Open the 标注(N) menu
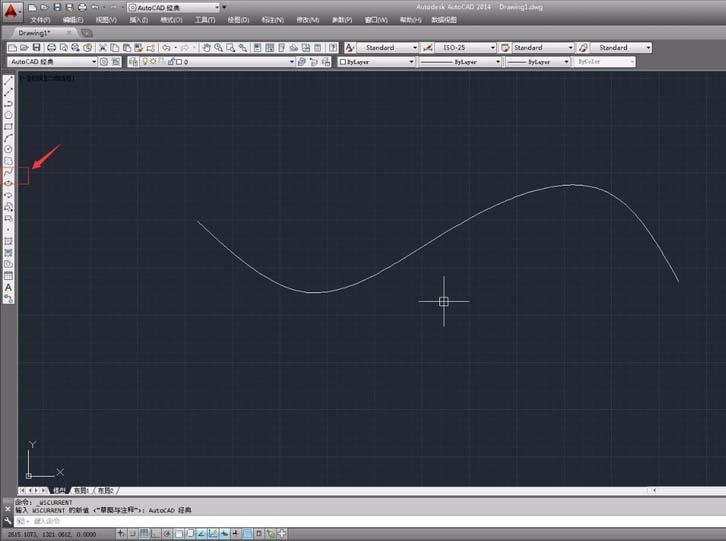The width and height of the screenshot is (726, 541). 273,20
